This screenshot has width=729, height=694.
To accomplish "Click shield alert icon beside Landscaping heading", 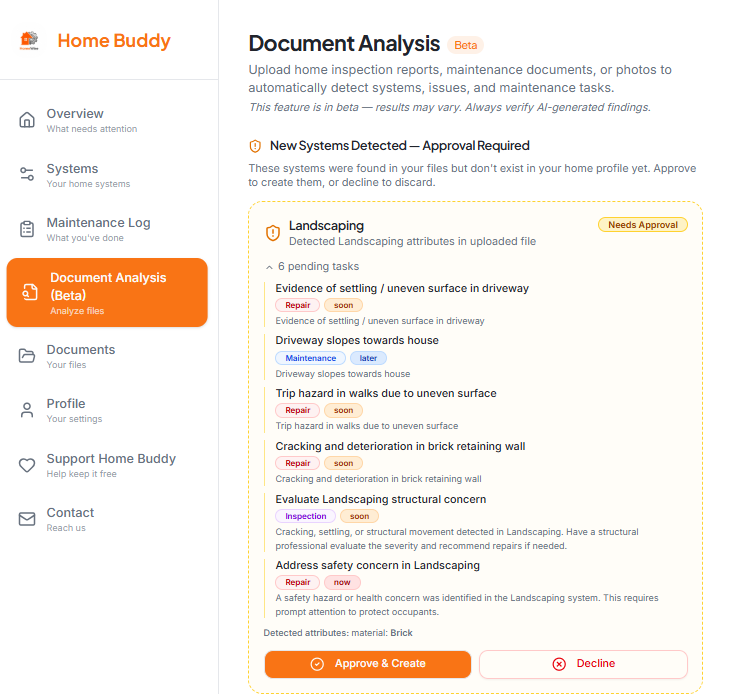I will pyautogui.click(x=273, y=233).
